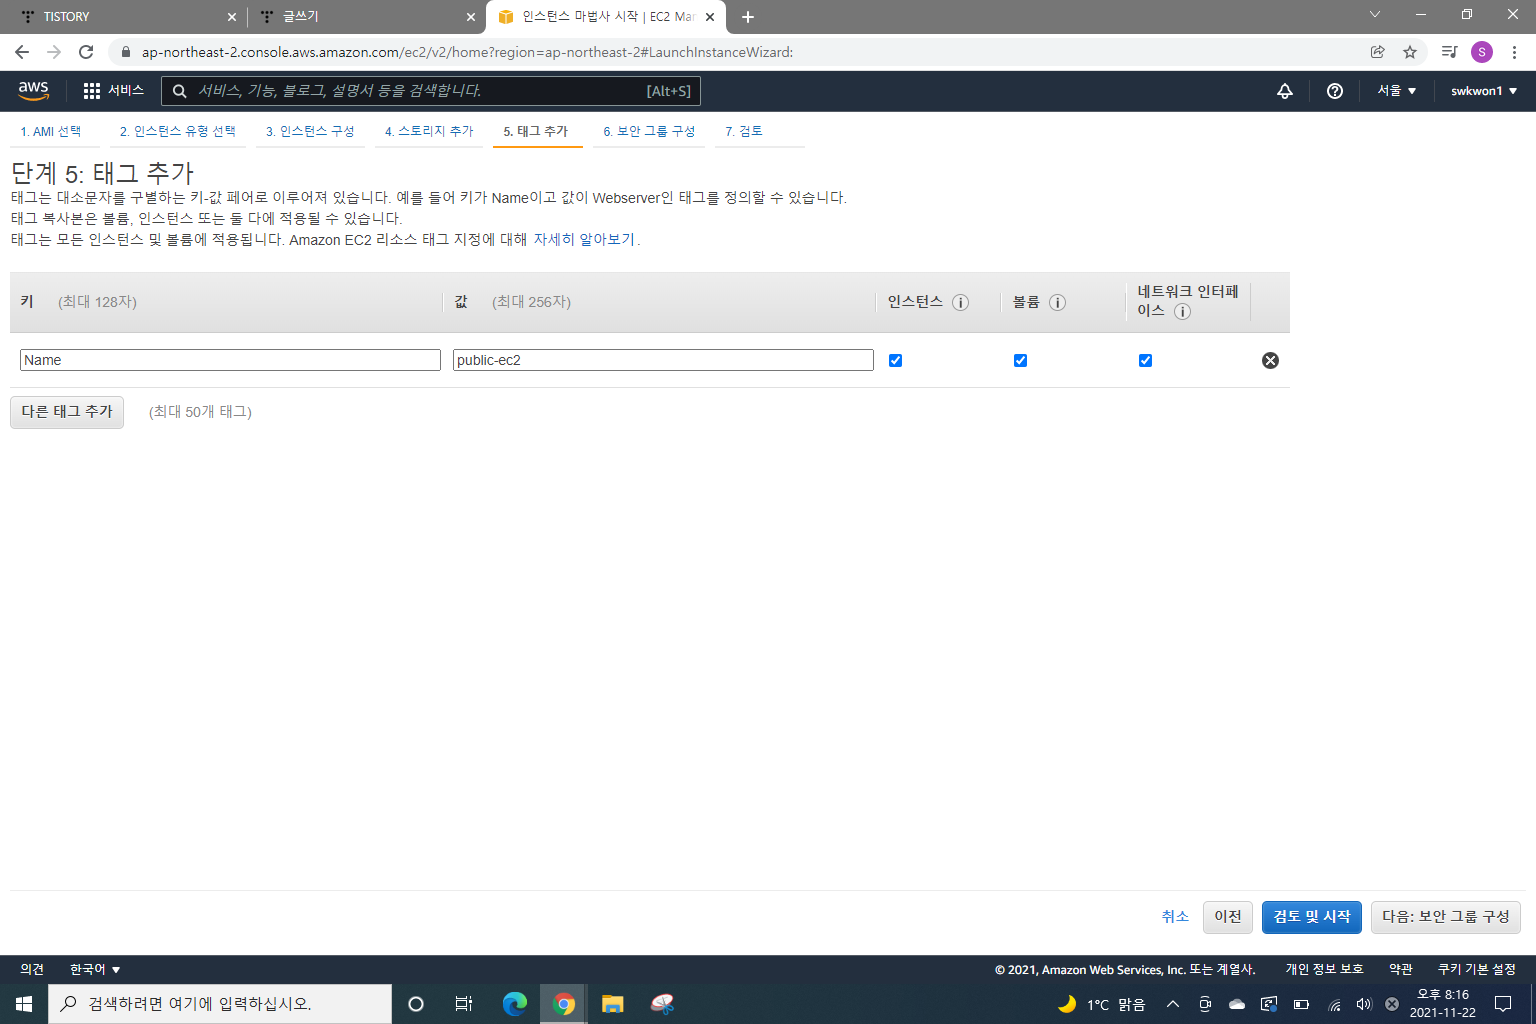The image size is (1536, 1024).
Task: Open the 자세히 알아보기 link
Action: [584, 240]
